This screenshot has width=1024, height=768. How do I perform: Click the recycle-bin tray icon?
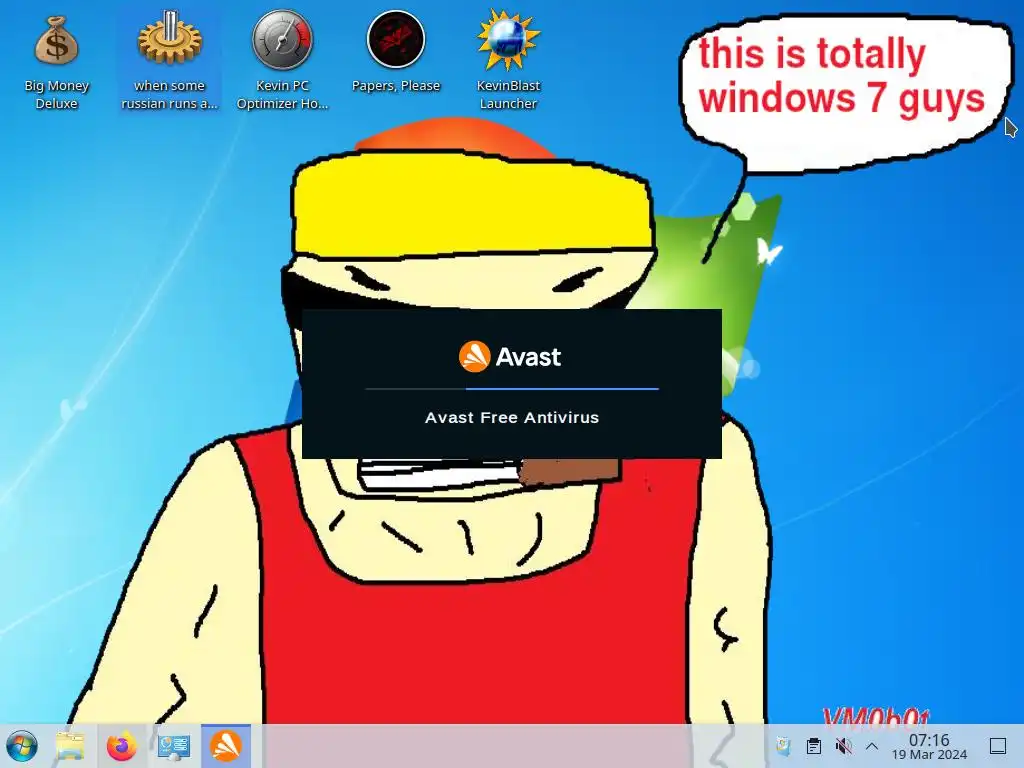click(783, 746)
